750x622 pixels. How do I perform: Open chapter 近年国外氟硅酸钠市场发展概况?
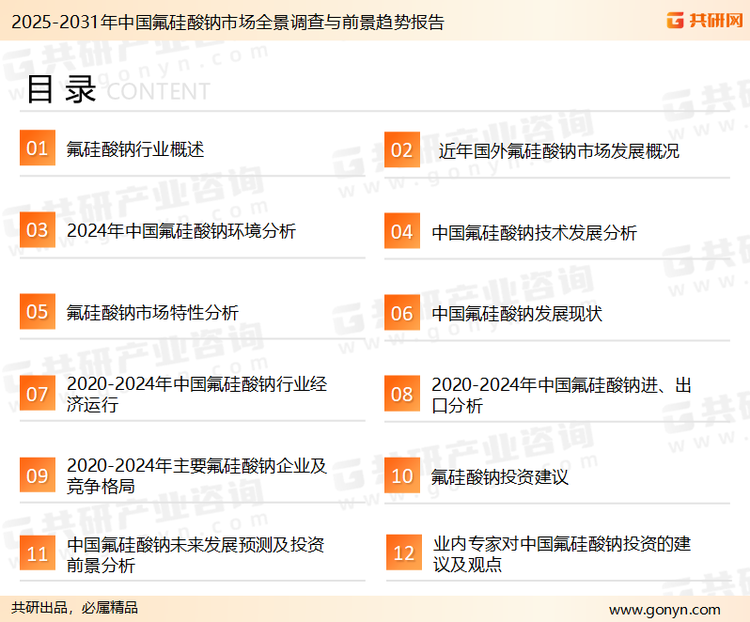[x=559, y=151]
